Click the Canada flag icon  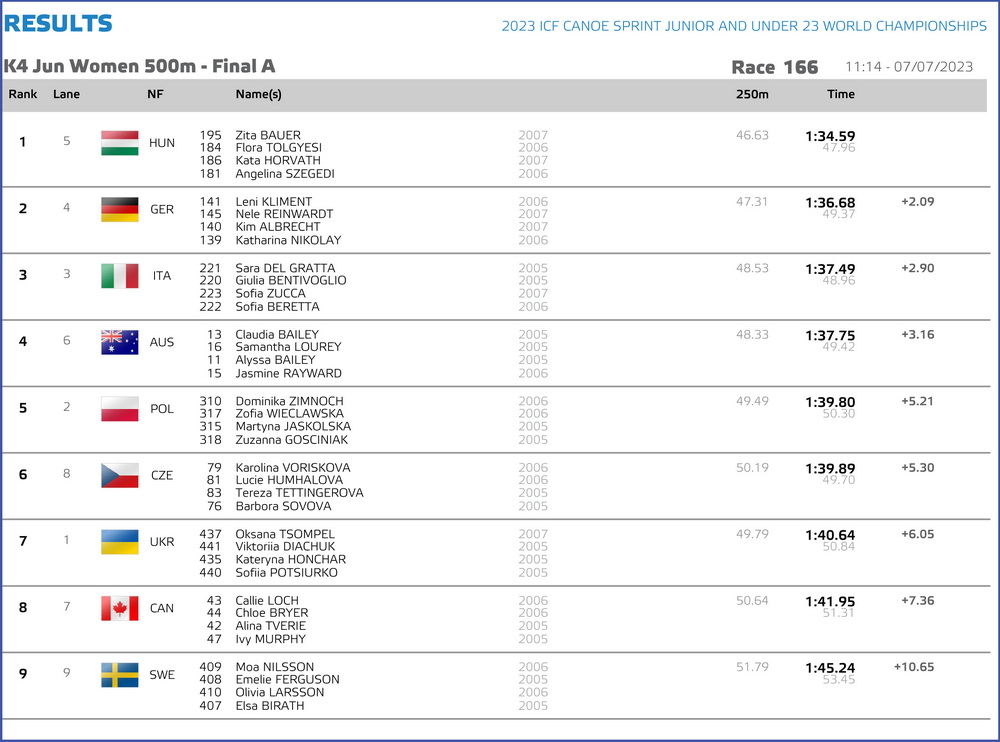coord(119,608)
